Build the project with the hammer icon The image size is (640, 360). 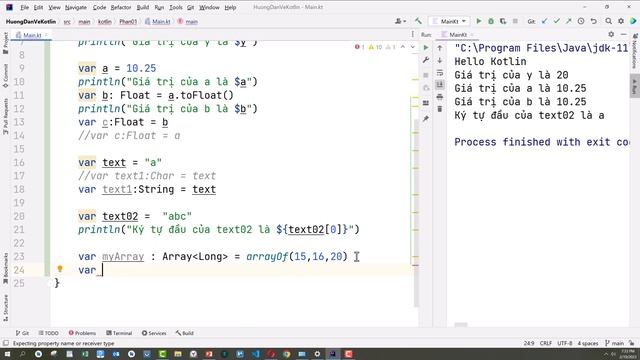[x=418, y=21]
